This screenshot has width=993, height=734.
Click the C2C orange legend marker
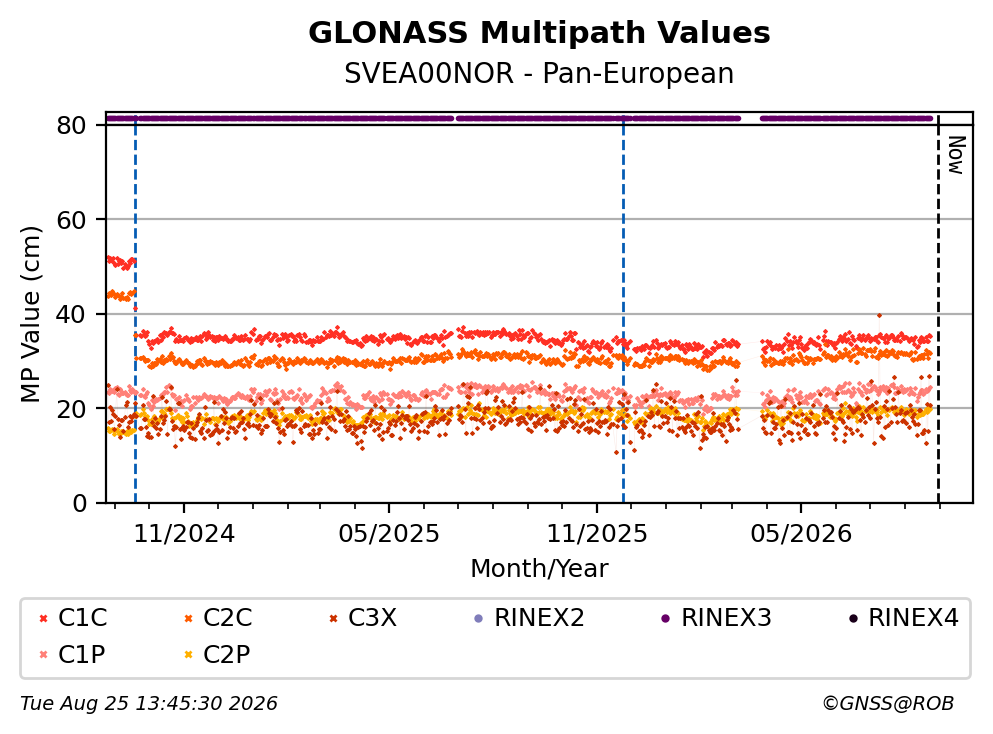(x=188, y=618)
